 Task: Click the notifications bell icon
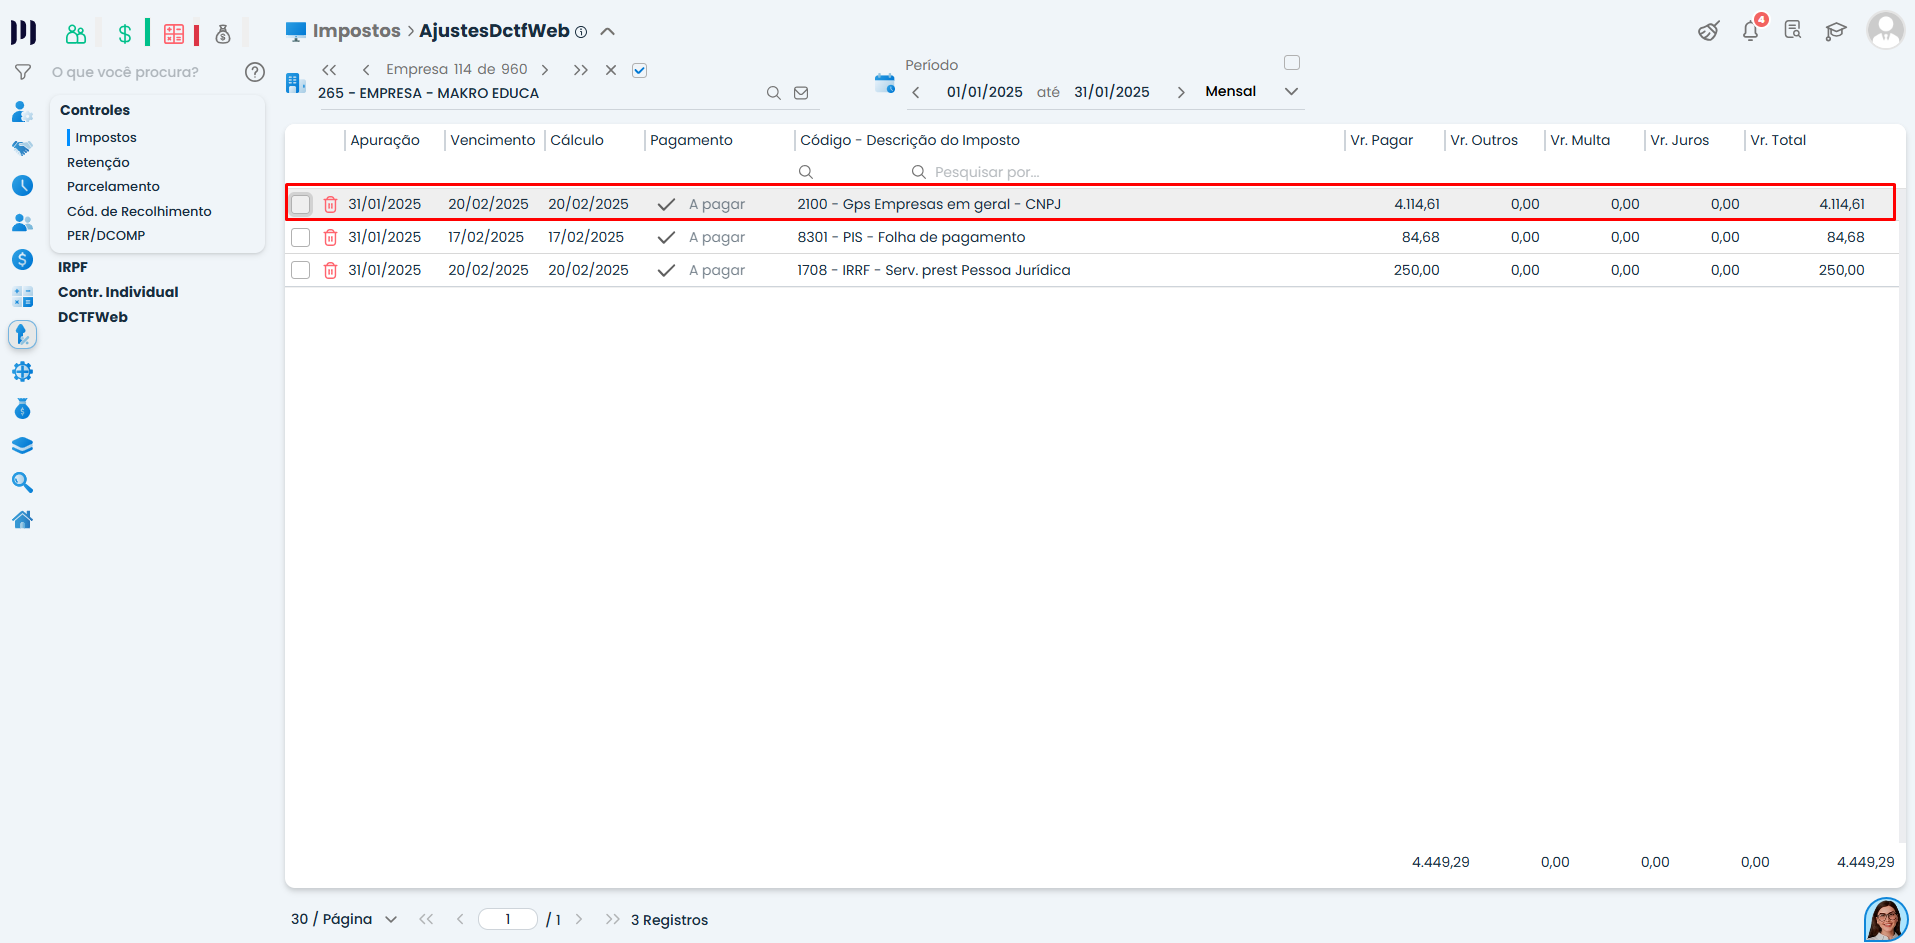point(1750,31)
